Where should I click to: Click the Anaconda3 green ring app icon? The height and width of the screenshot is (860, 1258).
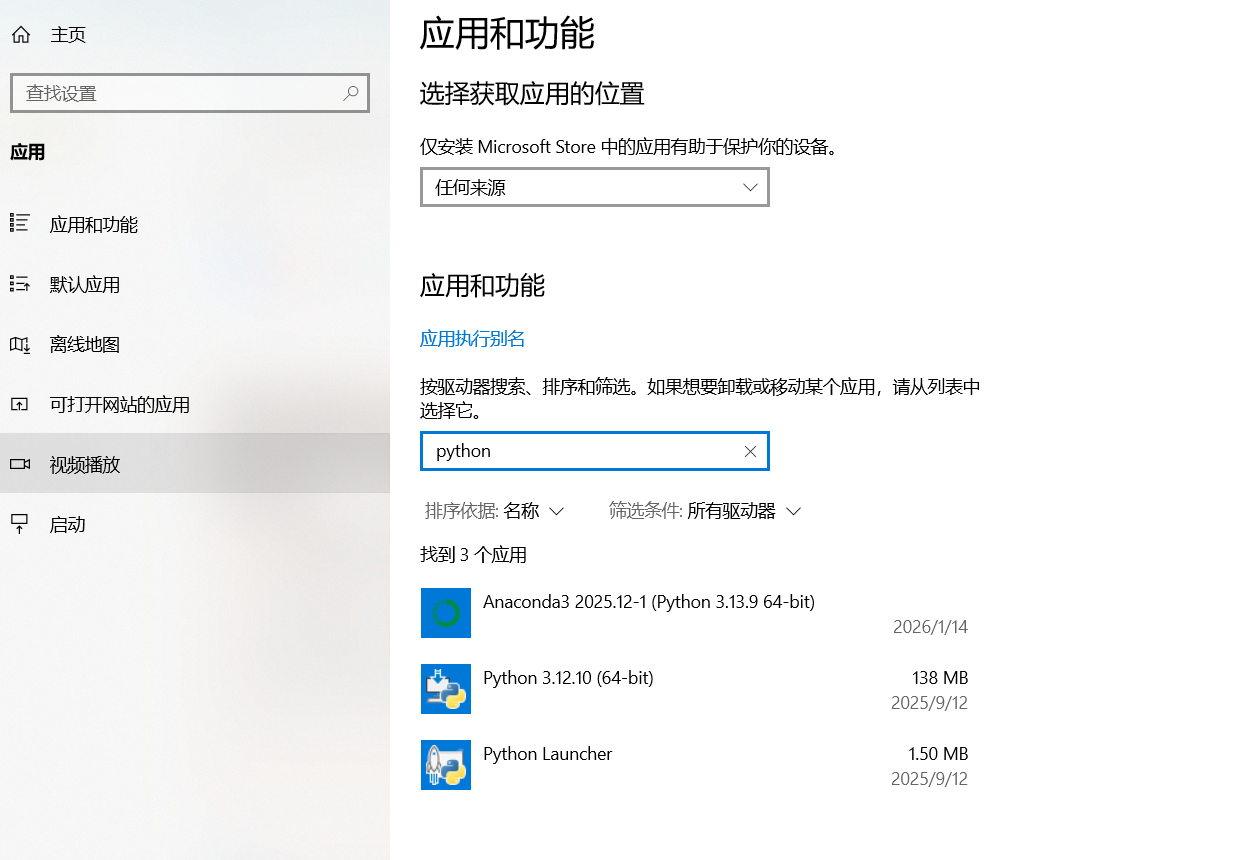click(446, 613)
